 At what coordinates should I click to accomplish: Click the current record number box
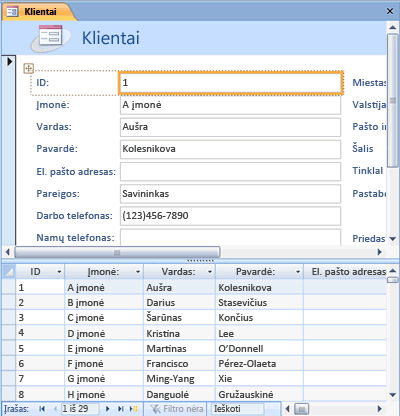click(x=80, y=409)
